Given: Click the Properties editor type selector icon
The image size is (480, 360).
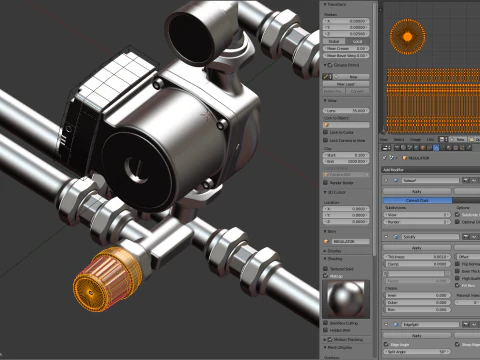Looking at the screenshot, I should [x=386, y=148].
